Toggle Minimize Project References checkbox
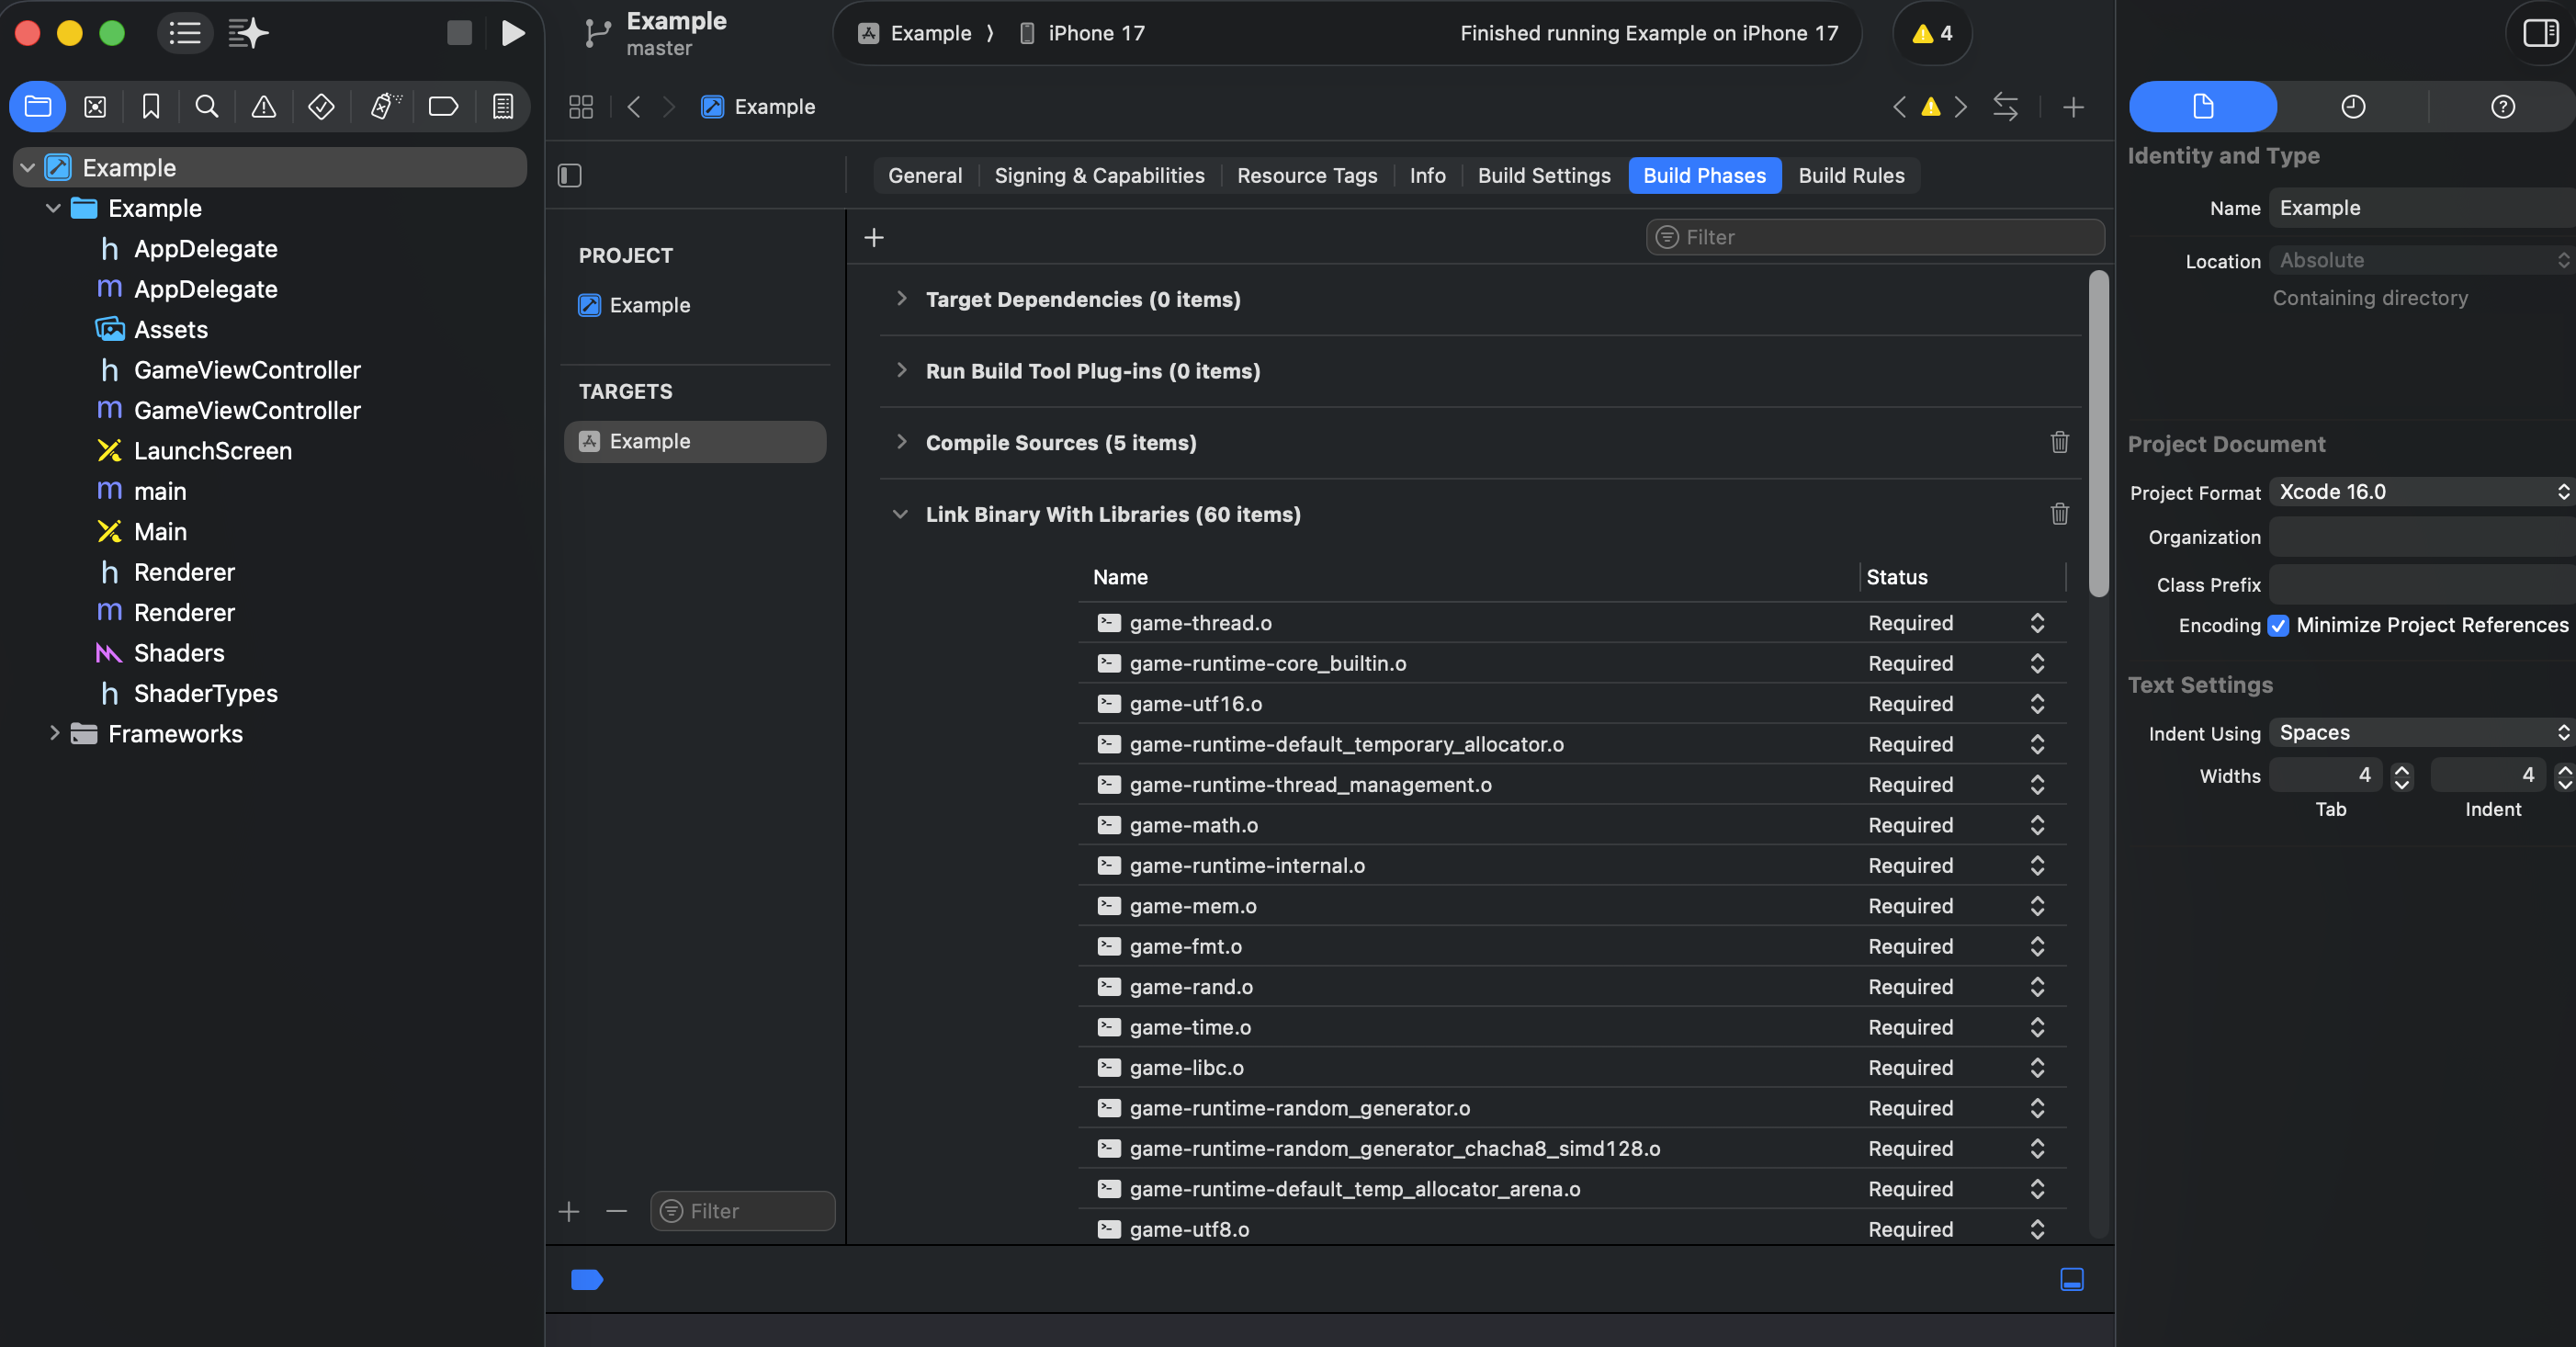Screen dimensions: 2576x1347 point(2278,625)
